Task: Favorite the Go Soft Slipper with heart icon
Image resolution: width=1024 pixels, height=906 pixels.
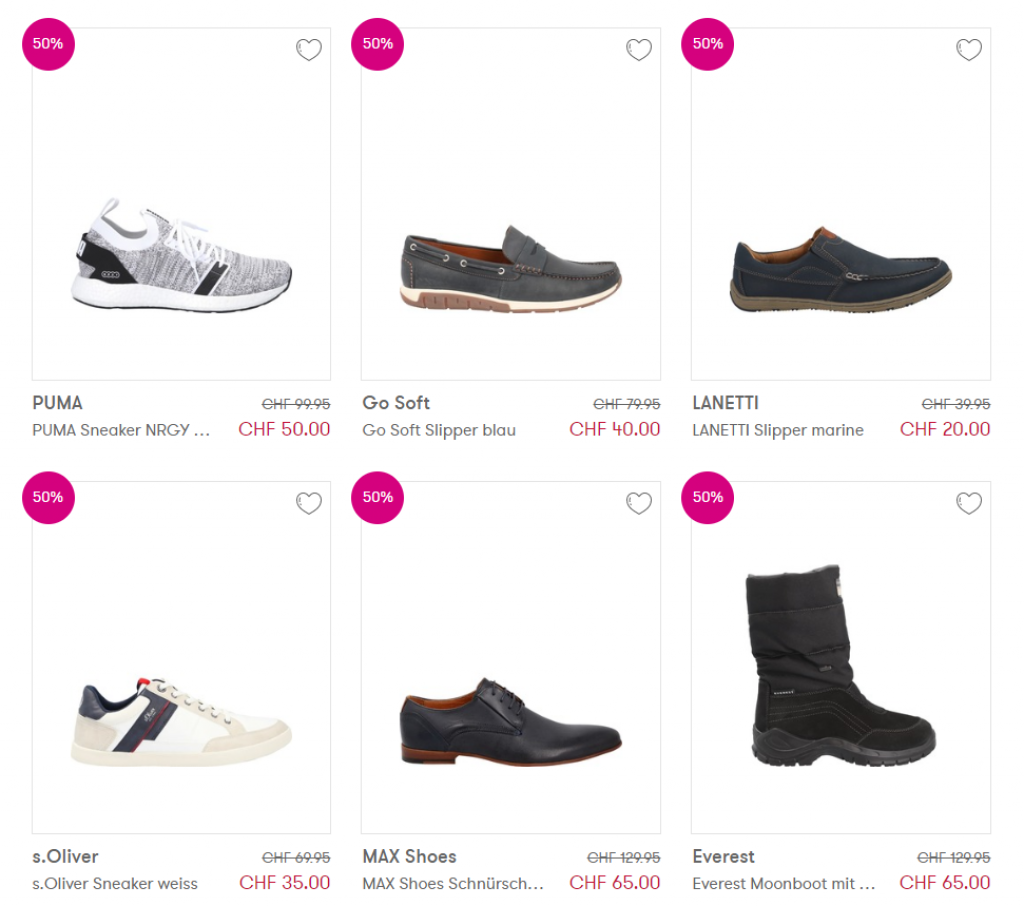Action: tap(639, 50)
